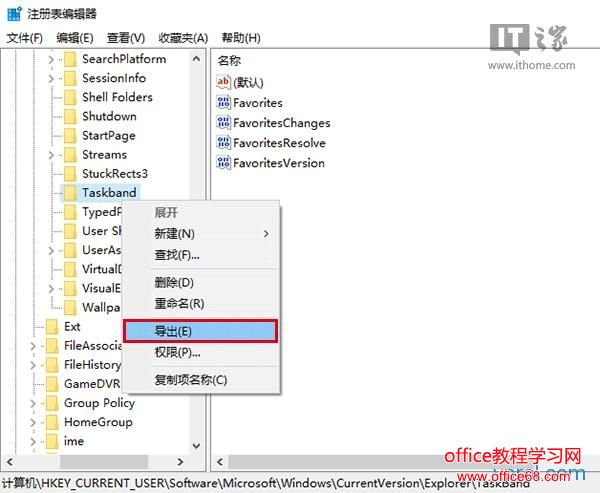Choose 复制项名称(C) in the context menu
600x493 pixels.
(202, 380)
